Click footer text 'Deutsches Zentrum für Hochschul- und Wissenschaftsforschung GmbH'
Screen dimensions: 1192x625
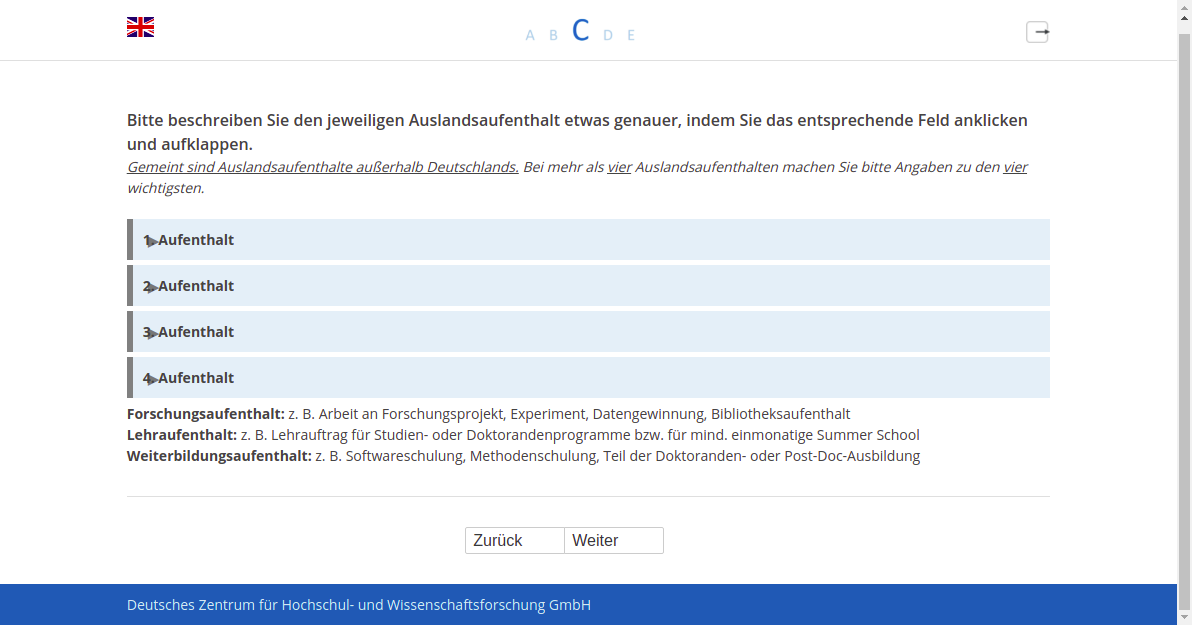[x=359, y=605]
